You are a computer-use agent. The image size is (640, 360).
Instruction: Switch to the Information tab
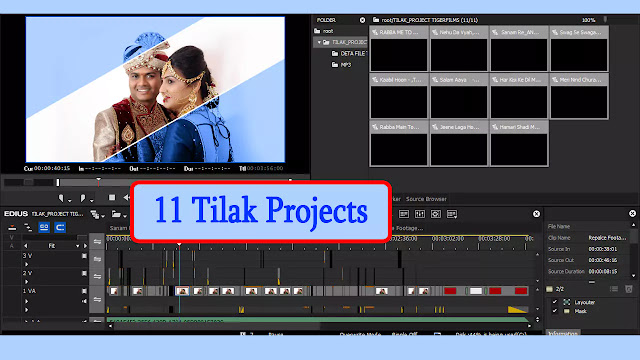click(562, 333)
